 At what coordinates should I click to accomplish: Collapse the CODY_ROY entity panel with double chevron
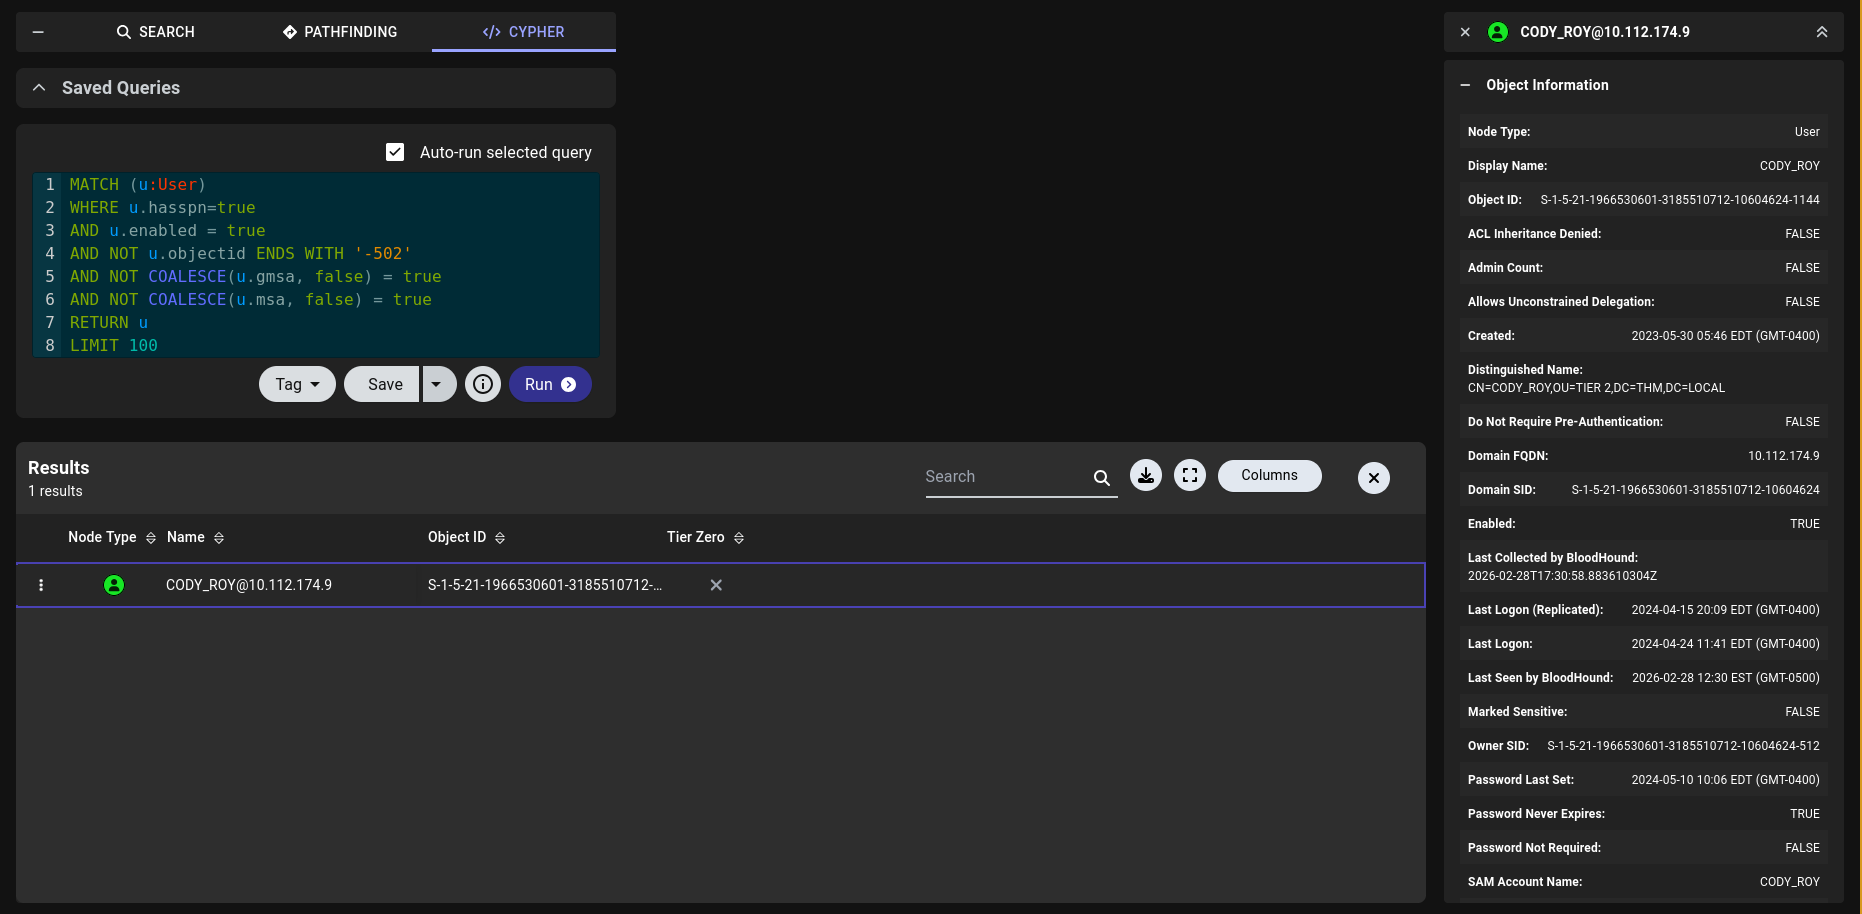click(1821, 32)
